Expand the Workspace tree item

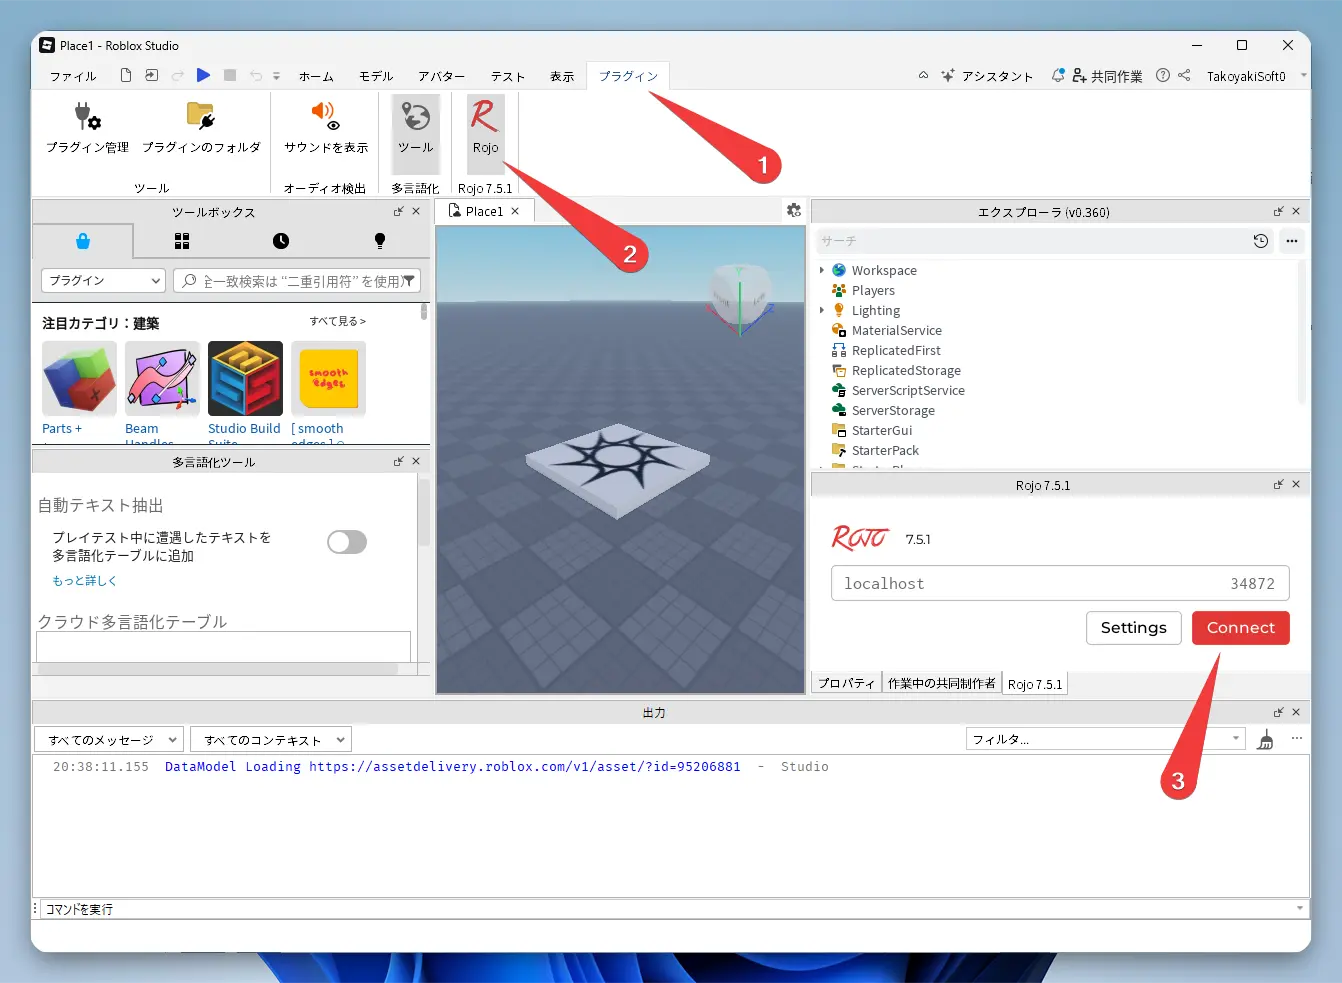tap(823, 270)
